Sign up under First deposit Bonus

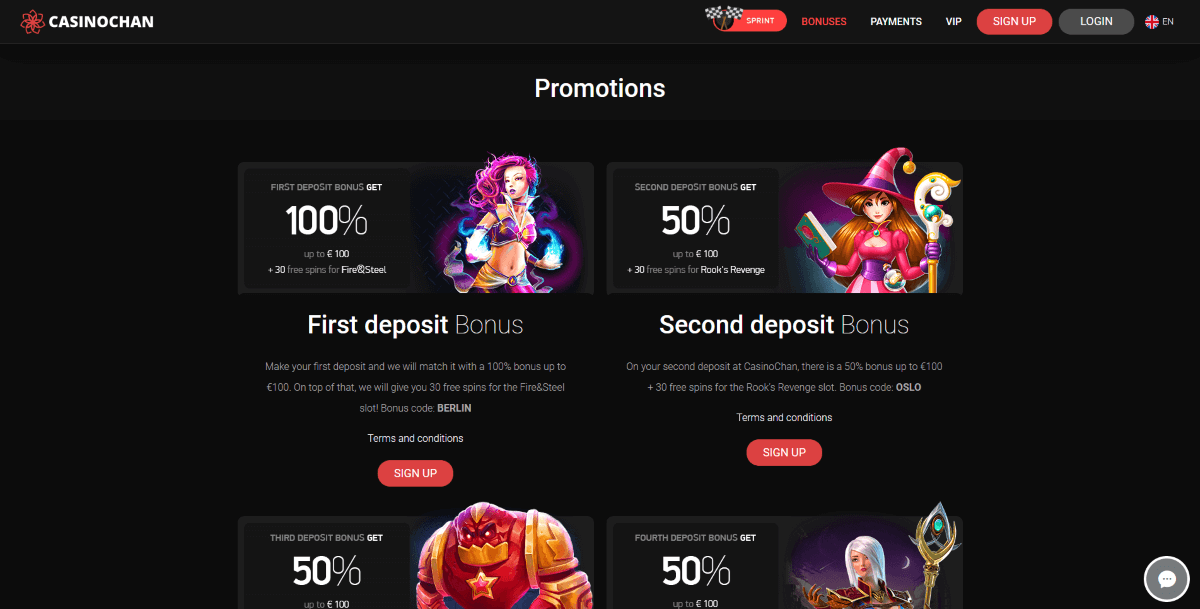pos(415,473)
